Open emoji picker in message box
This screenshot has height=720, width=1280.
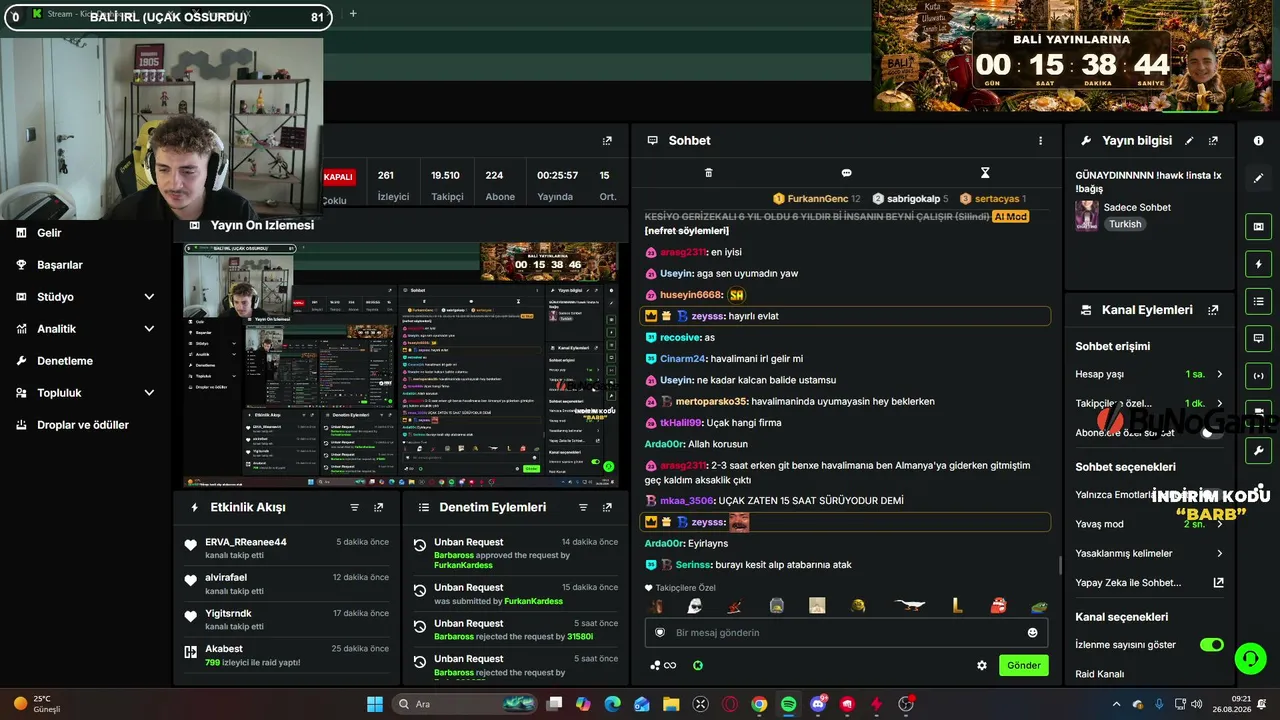(x=1033, y=632)
